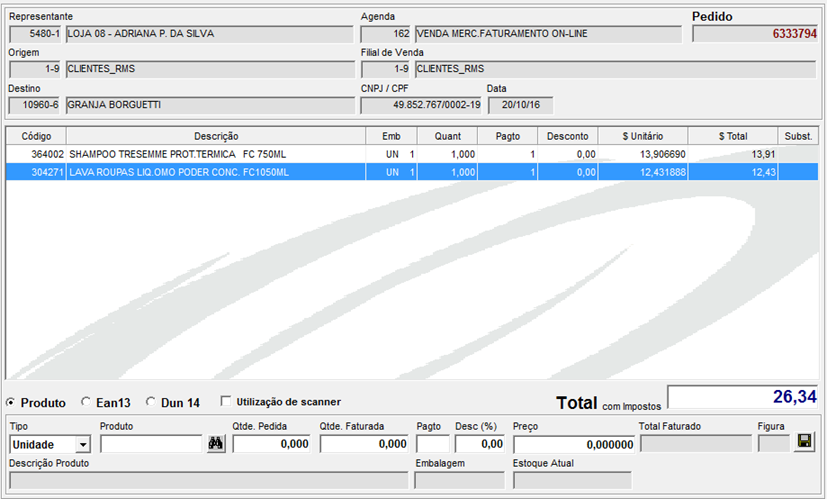This screenshot has height=499, width=827.
Task: Click the Pedido number 6333794 field
Action: point(755,34)
